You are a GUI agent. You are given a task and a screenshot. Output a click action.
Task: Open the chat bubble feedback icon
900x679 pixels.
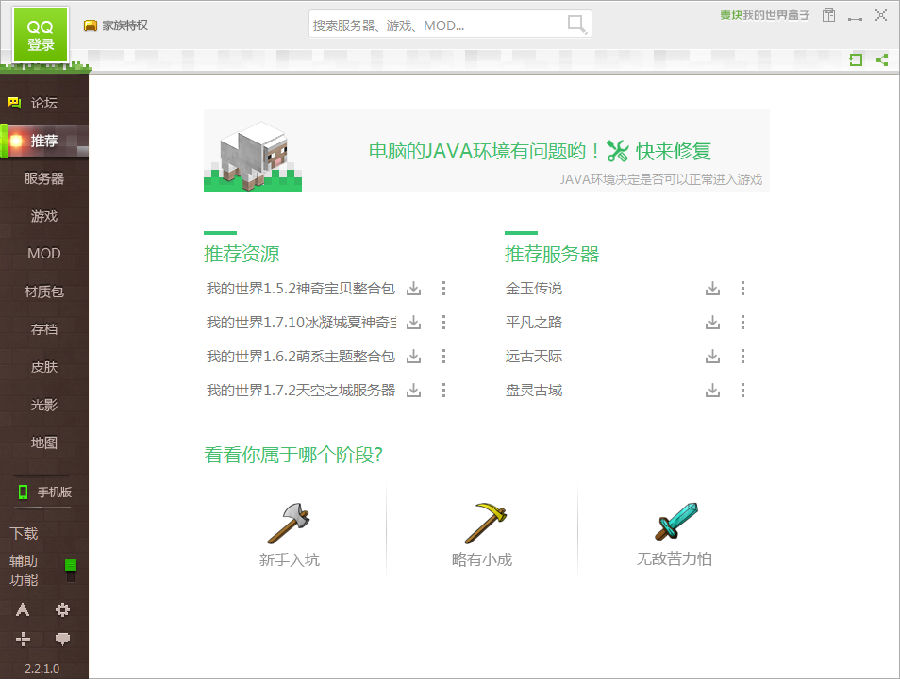63,638
